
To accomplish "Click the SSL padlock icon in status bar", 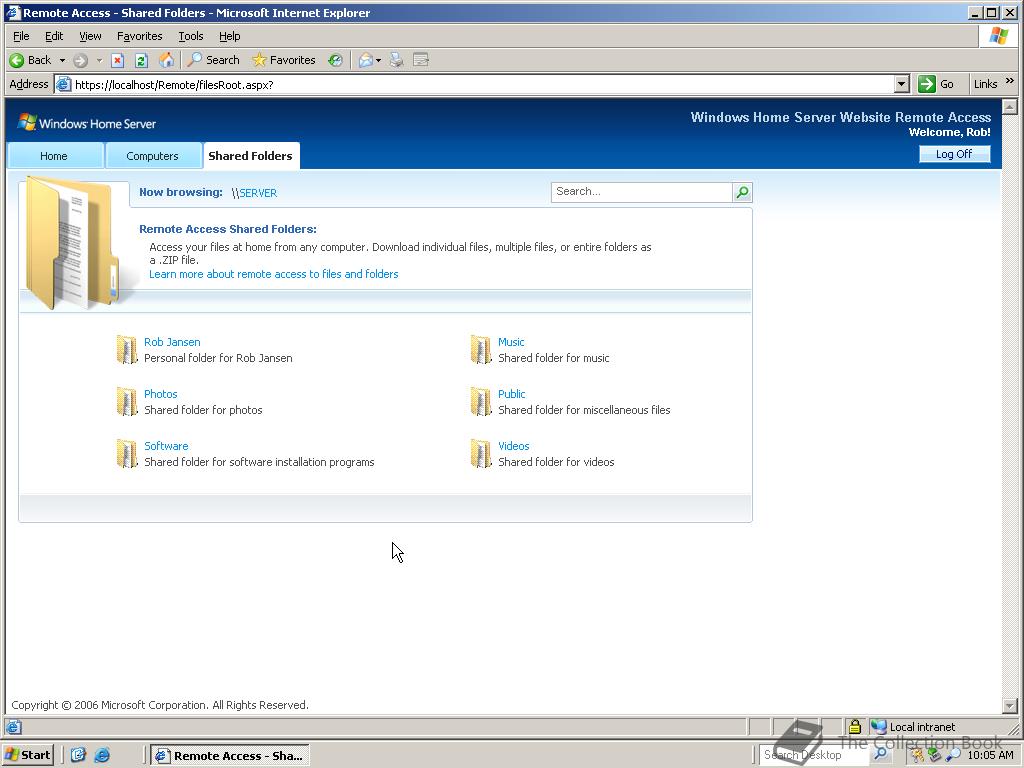I will [x=854, y=726].
